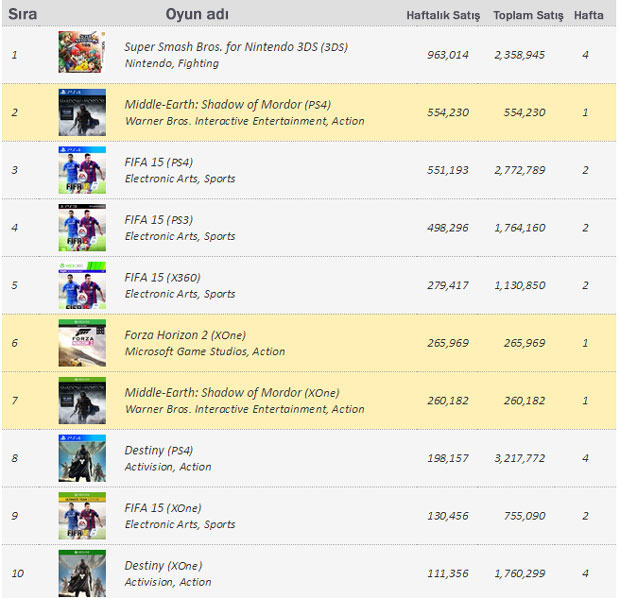Click Super Smash Bros. 3DS cover thumbnail
Viewport: 620px width, 598px height.
tap(82, 54)
